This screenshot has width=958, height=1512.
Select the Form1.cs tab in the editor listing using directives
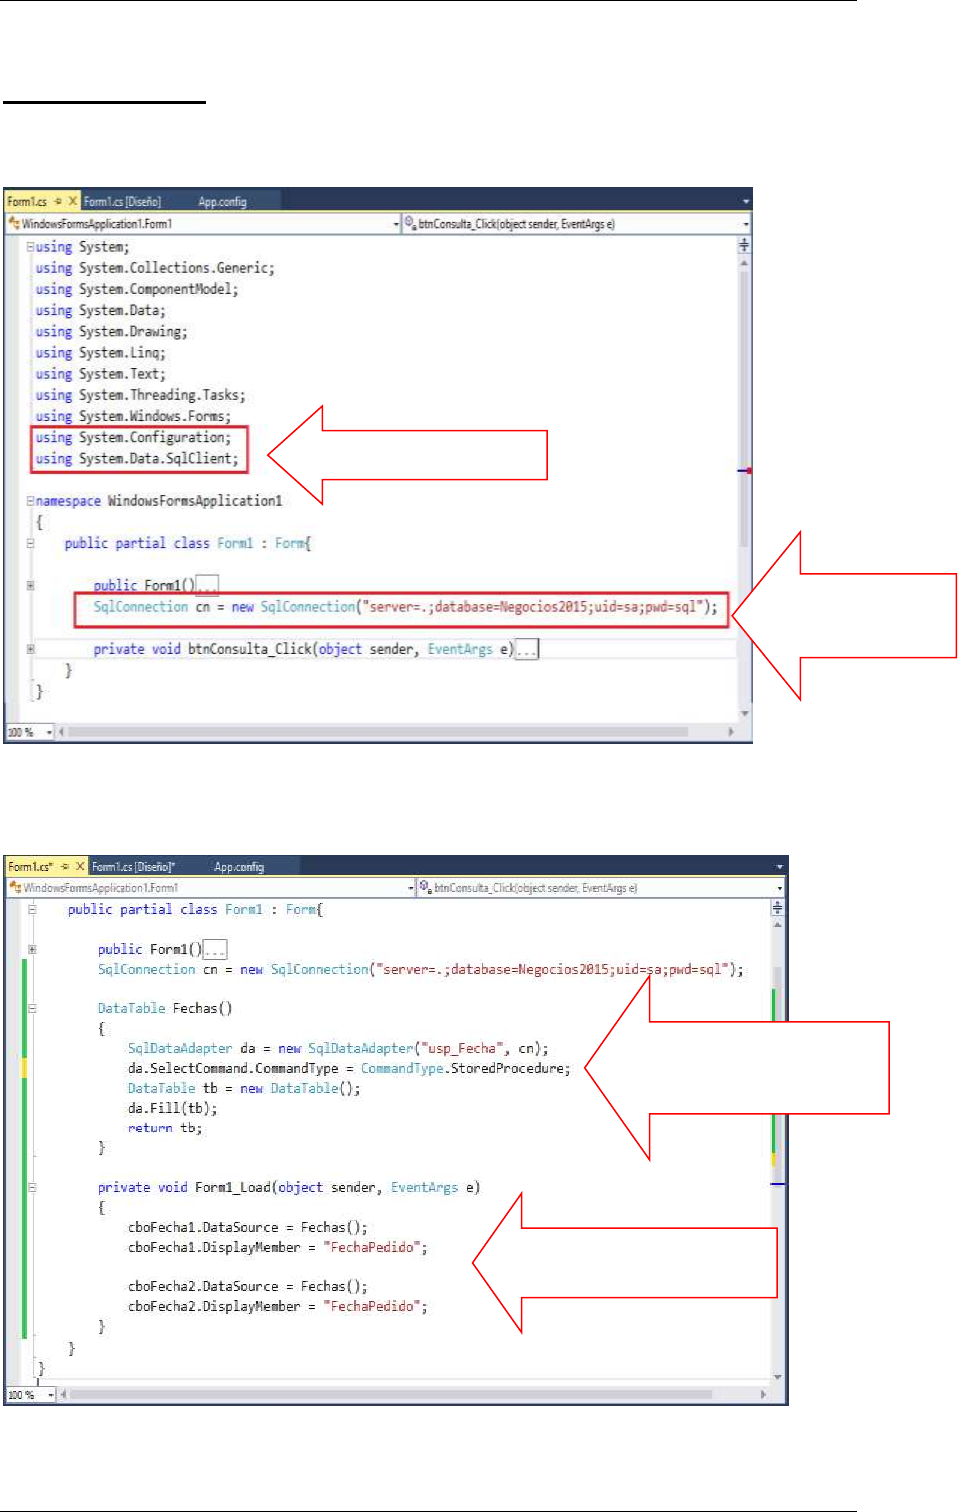(x=27, y=201)
